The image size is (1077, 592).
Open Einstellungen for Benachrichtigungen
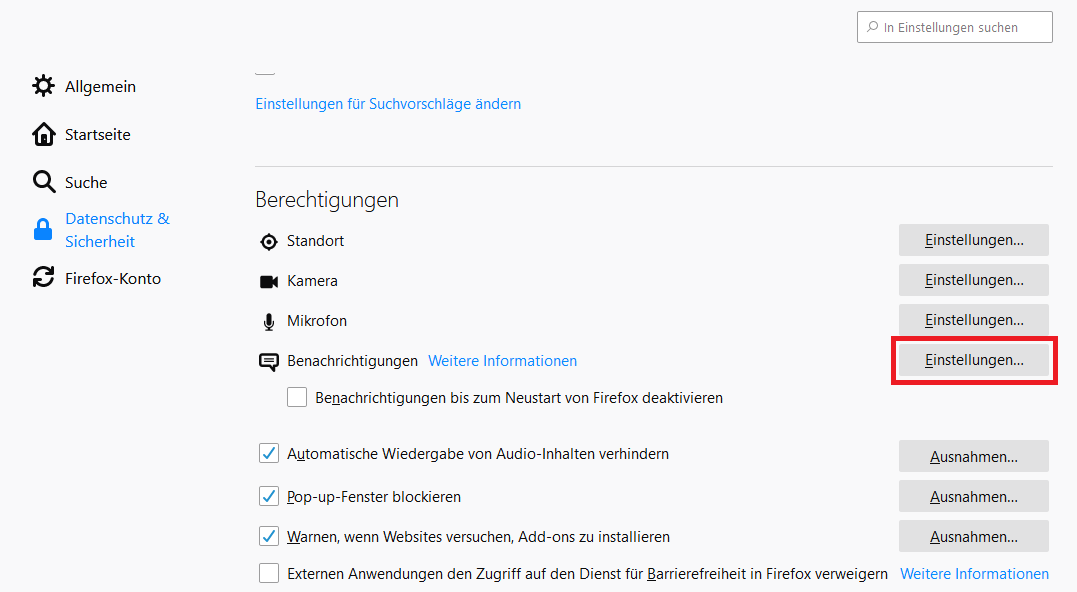point(973,360)
